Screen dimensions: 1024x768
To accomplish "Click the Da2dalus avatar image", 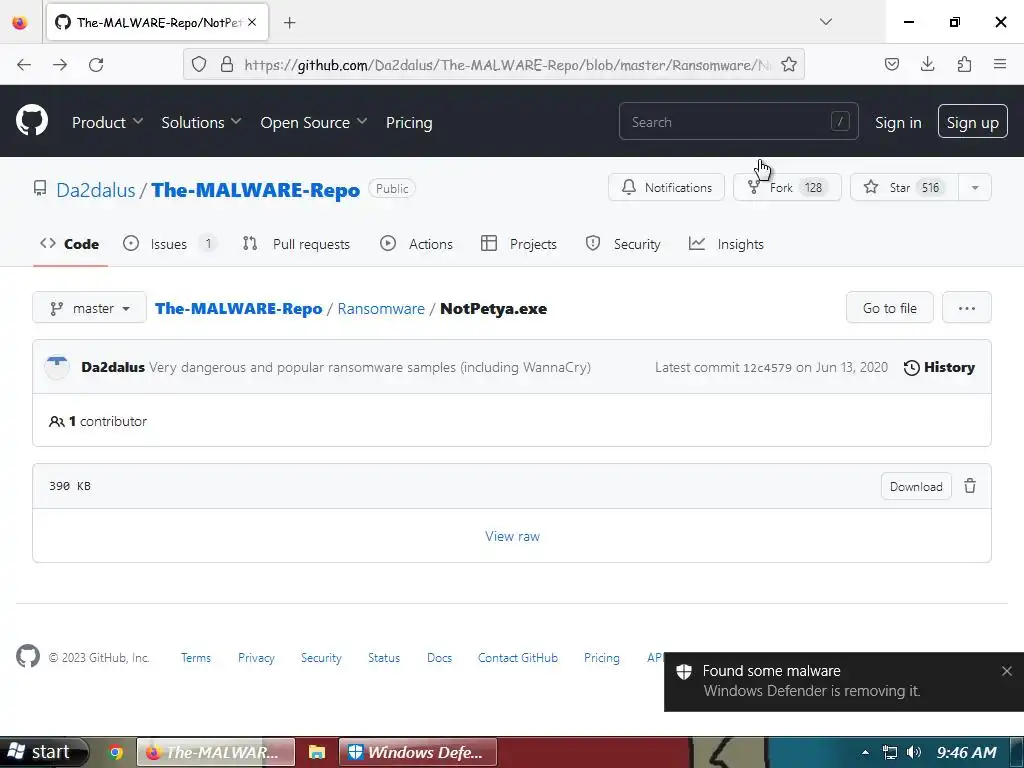I will 57,366.
